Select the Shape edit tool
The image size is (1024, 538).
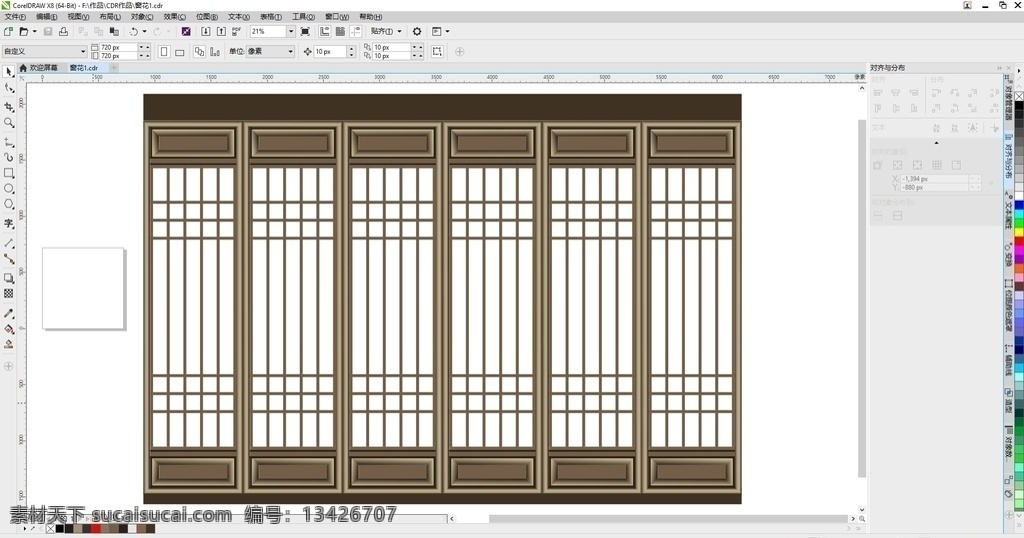(x=8, y=88)
